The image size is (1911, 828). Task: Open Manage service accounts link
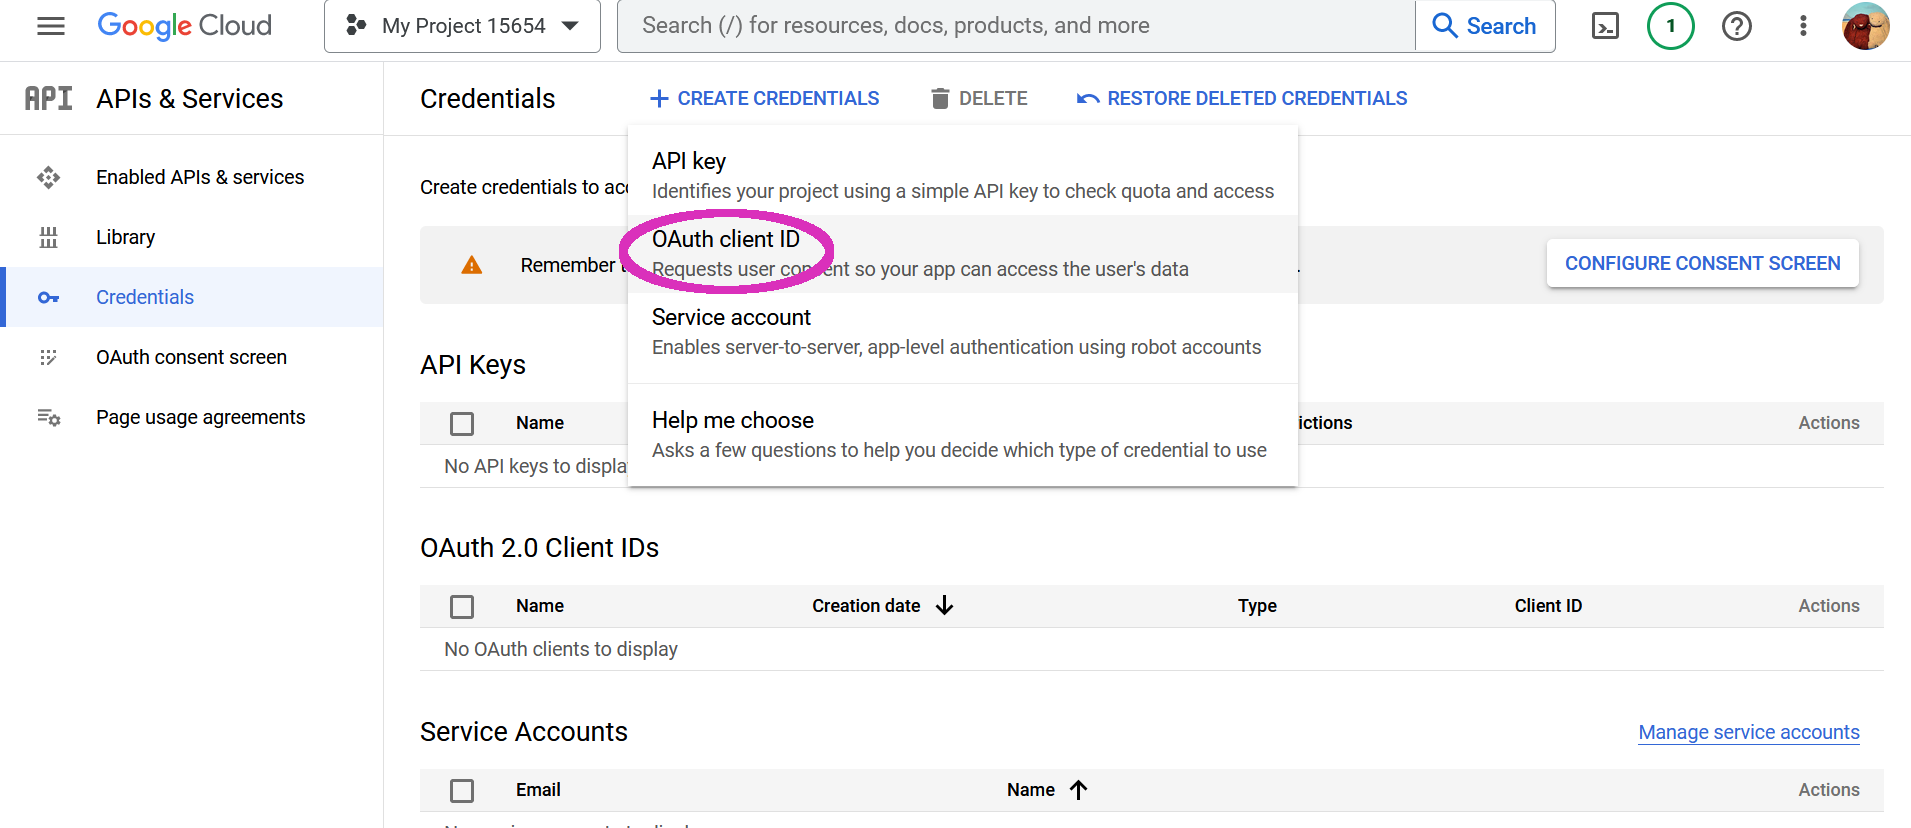(1749, 732)
